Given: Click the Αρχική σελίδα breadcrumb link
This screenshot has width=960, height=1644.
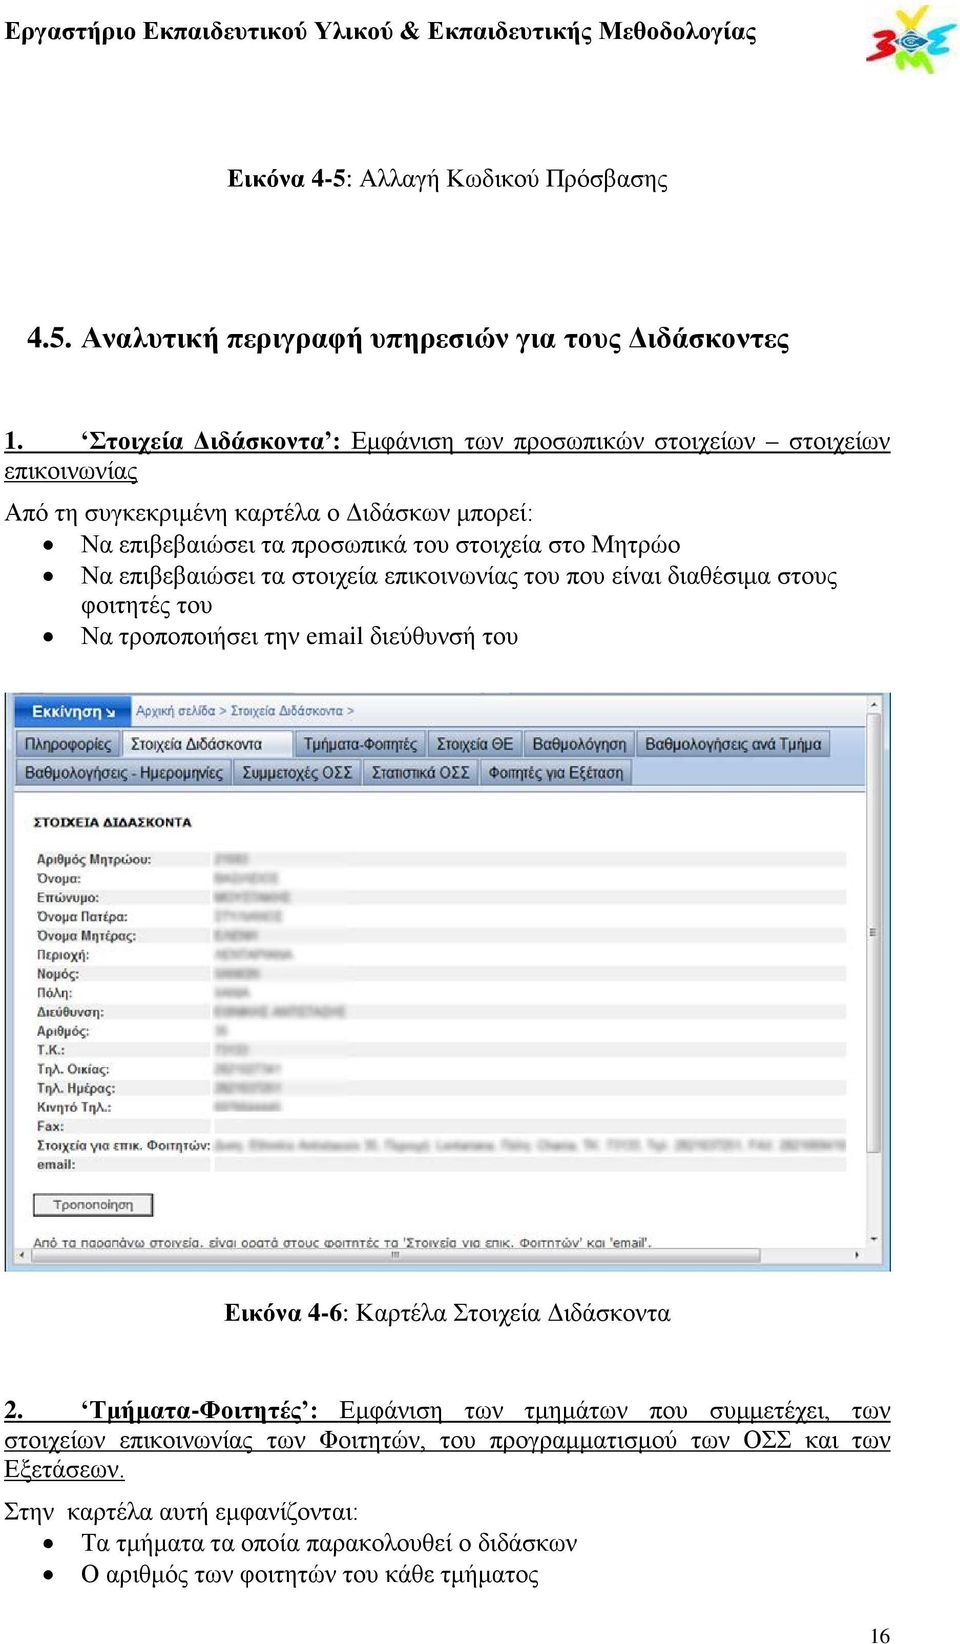Looking at the screenshot, I should 175,711.
